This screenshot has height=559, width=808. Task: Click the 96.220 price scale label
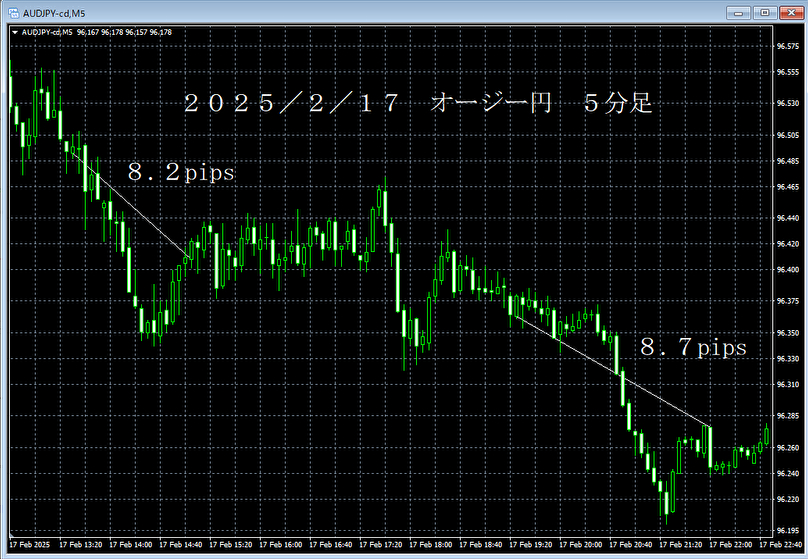point(788,499)
